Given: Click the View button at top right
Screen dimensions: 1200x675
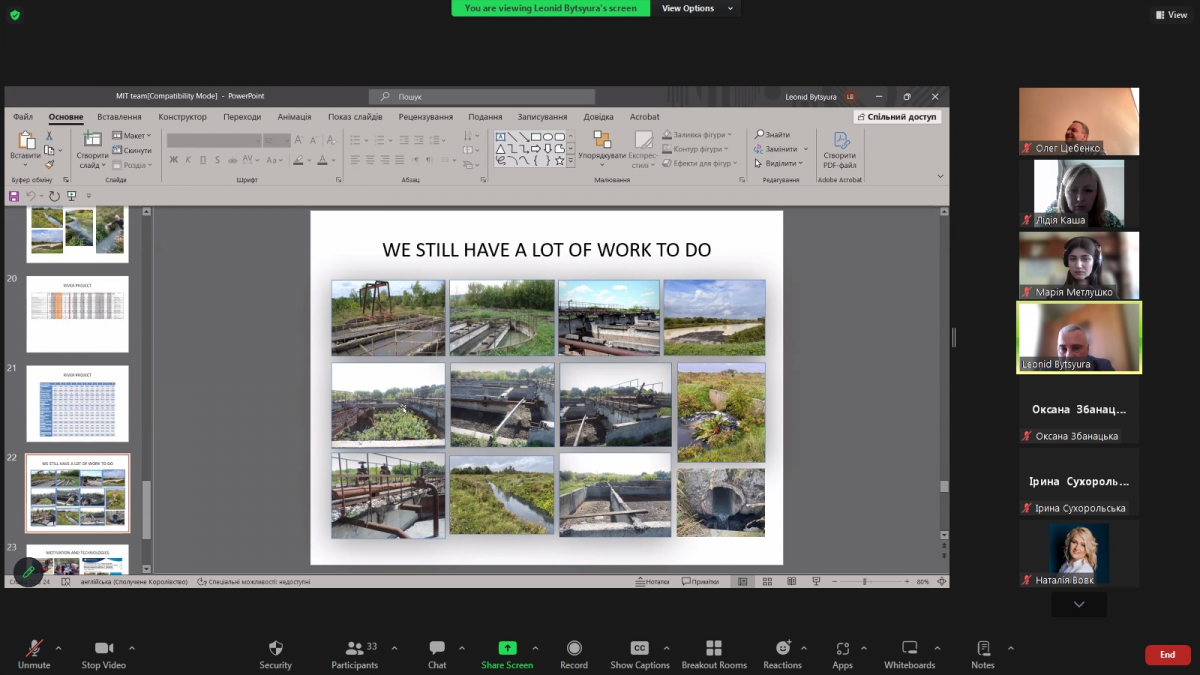Looking at the screenshot, I should pos(1171,15).
